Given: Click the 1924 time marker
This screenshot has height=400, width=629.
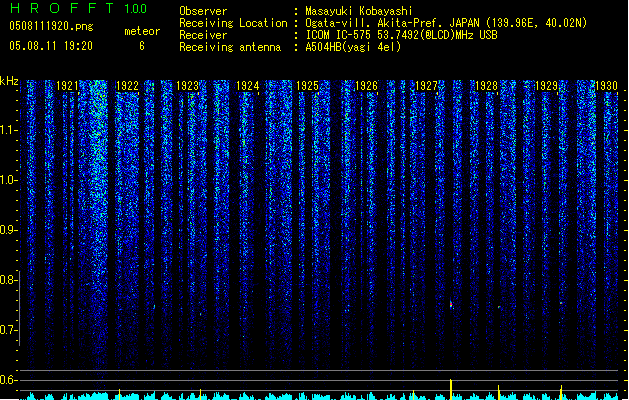Looking at the screenshot, I should coord(248,86).
